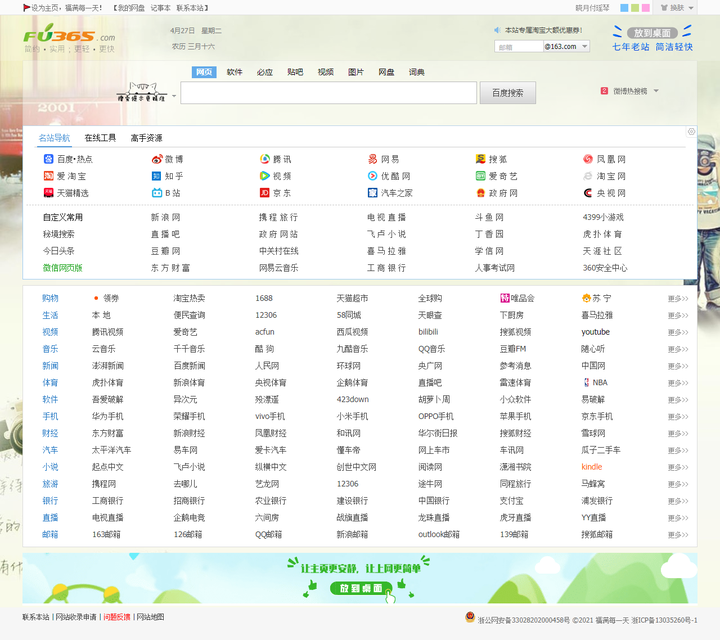Click the 唯品会 pink 特 icon

tap(505, 298)
